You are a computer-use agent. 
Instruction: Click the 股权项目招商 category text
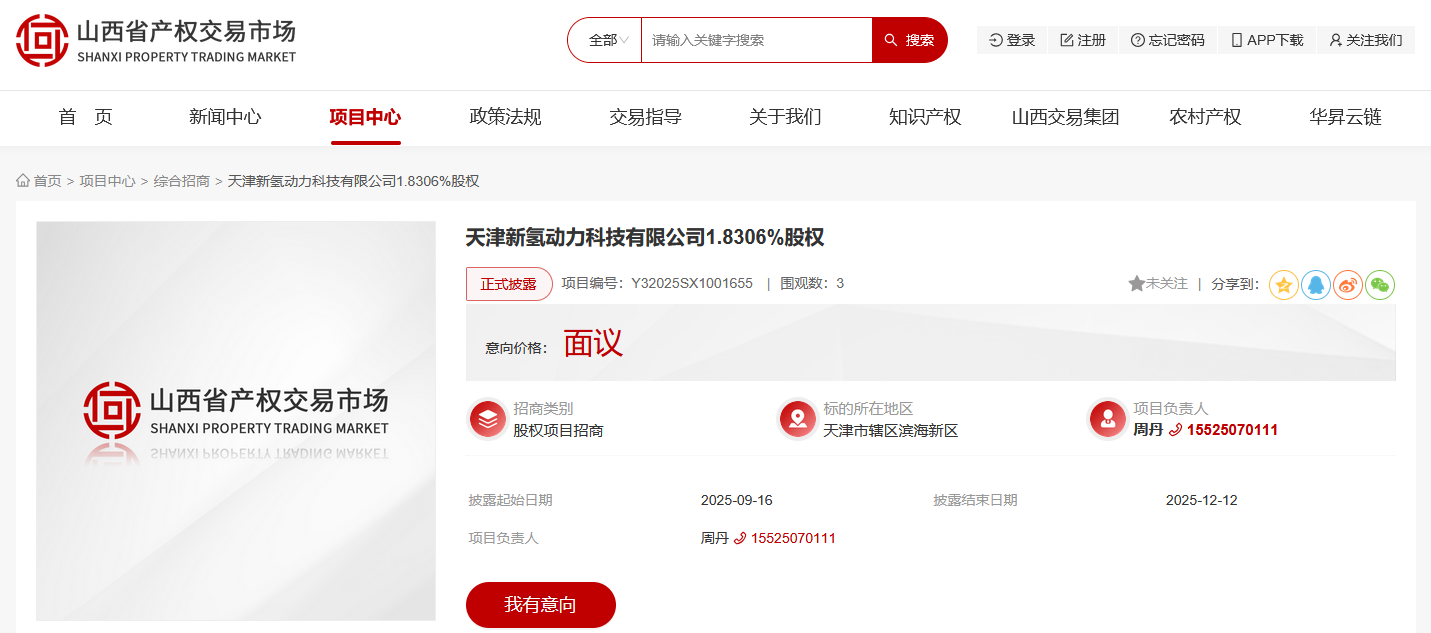pyautogui.click(x=559, y=431)
